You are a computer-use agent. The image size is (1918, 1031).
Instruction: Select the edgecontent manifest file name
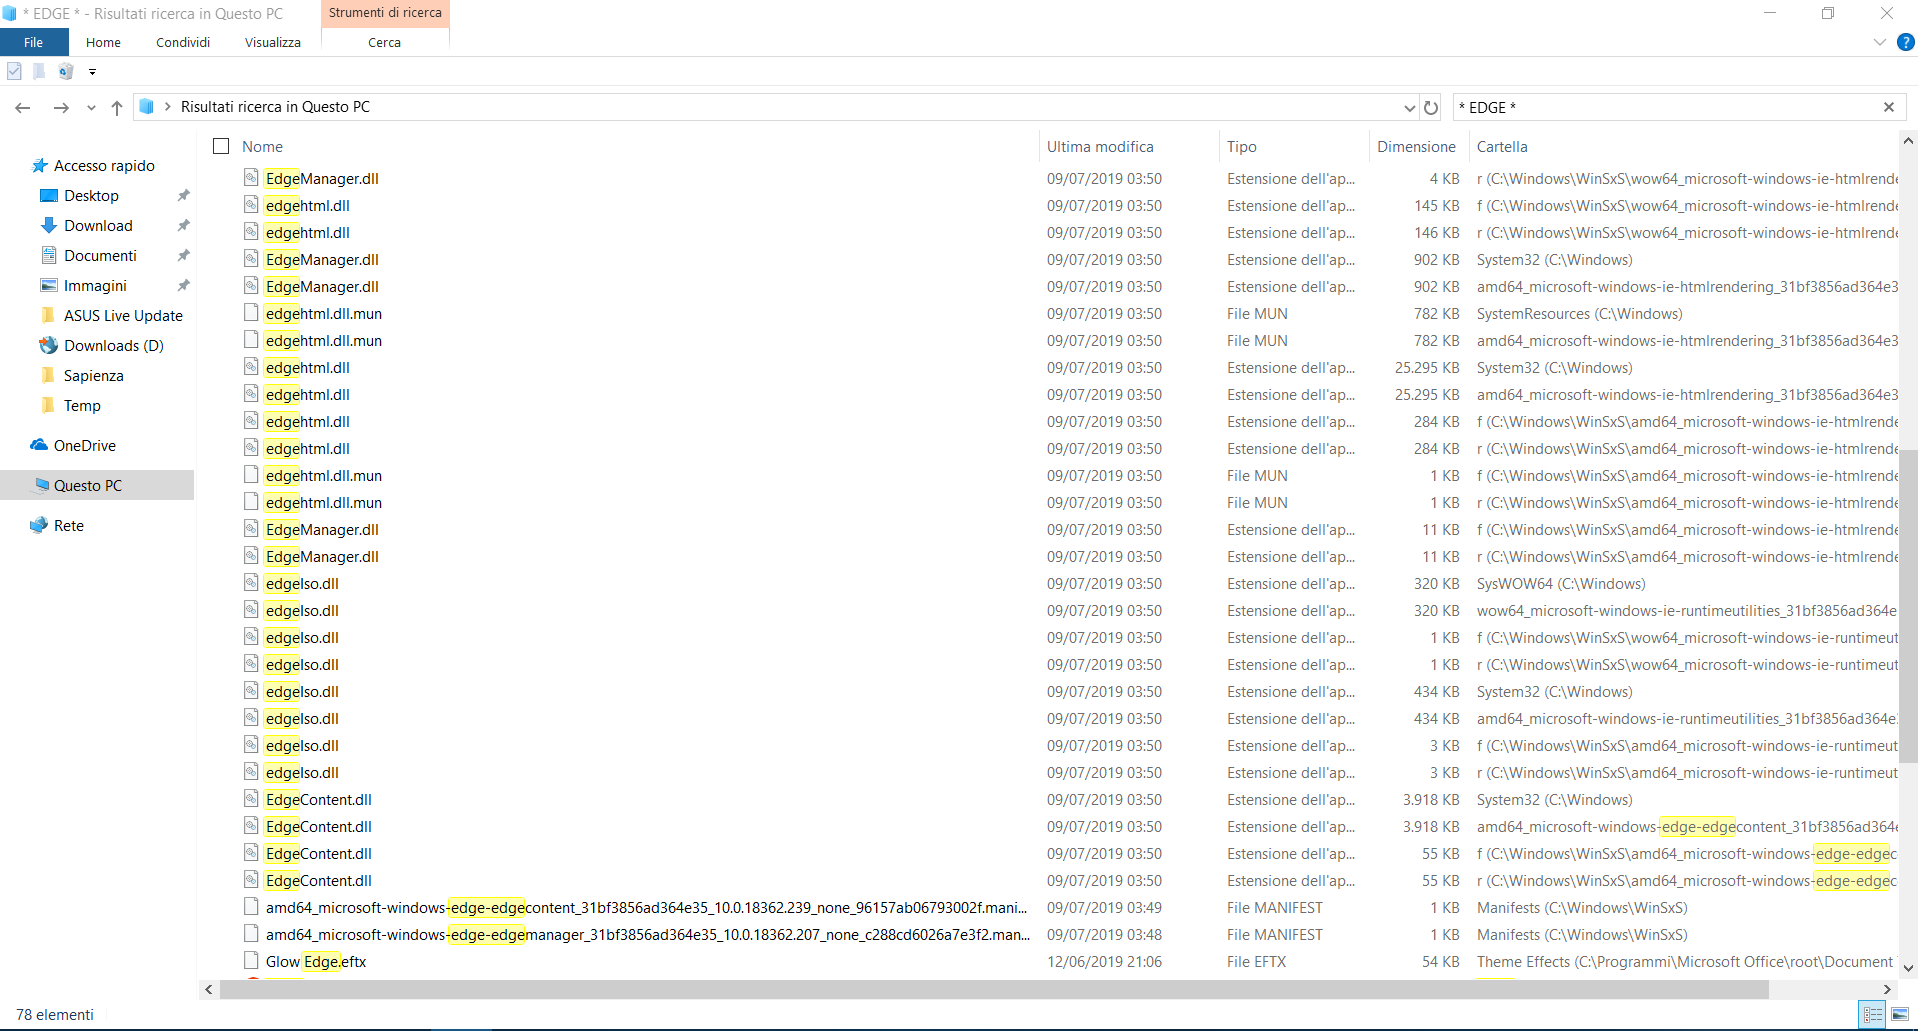(646, 907)
